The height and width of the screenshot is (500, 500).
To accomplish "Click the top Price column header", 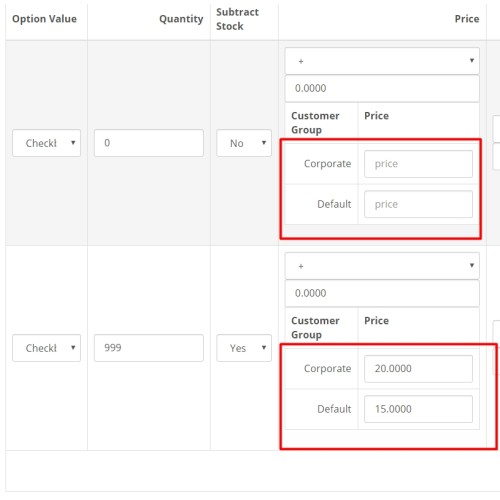I will point(467,19).
